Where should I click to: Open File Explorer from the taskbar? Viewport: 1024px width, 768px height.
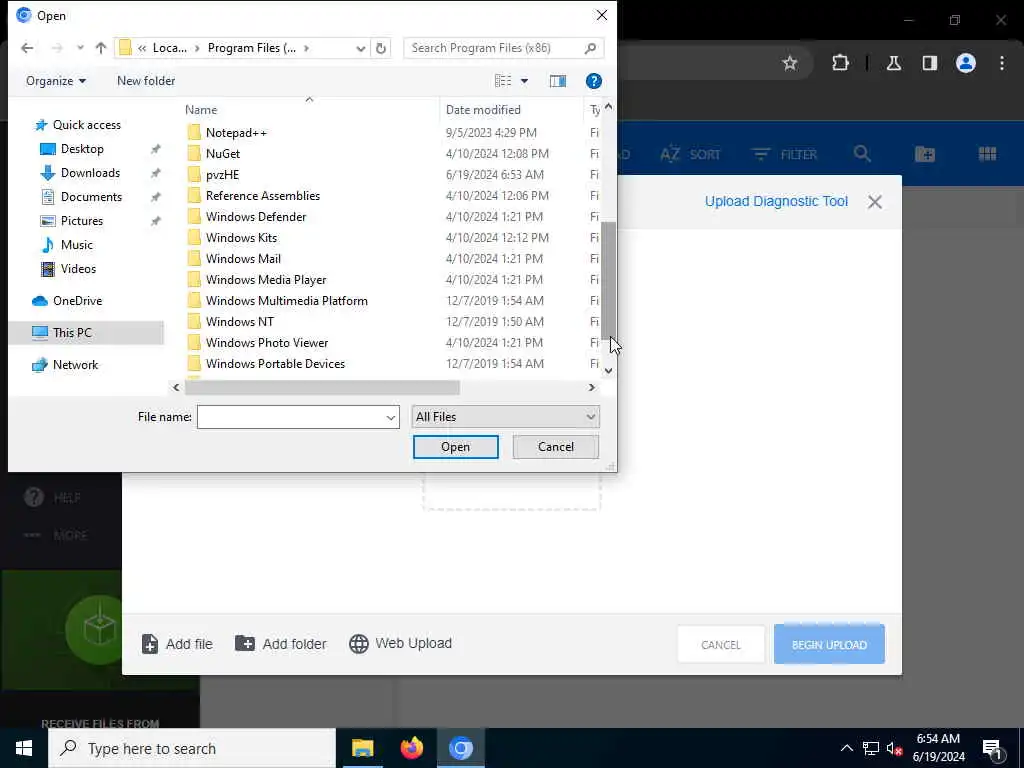[x=362, y=748]
